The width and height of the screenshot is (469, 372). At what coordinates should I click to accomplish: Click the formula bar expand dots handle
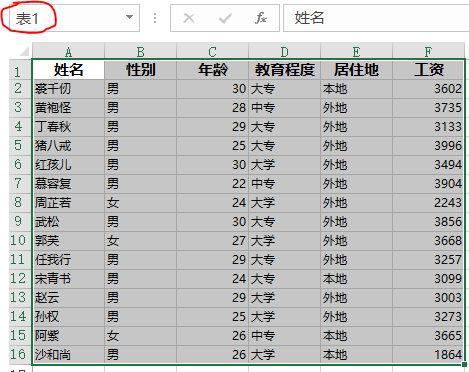pos(155,18)
